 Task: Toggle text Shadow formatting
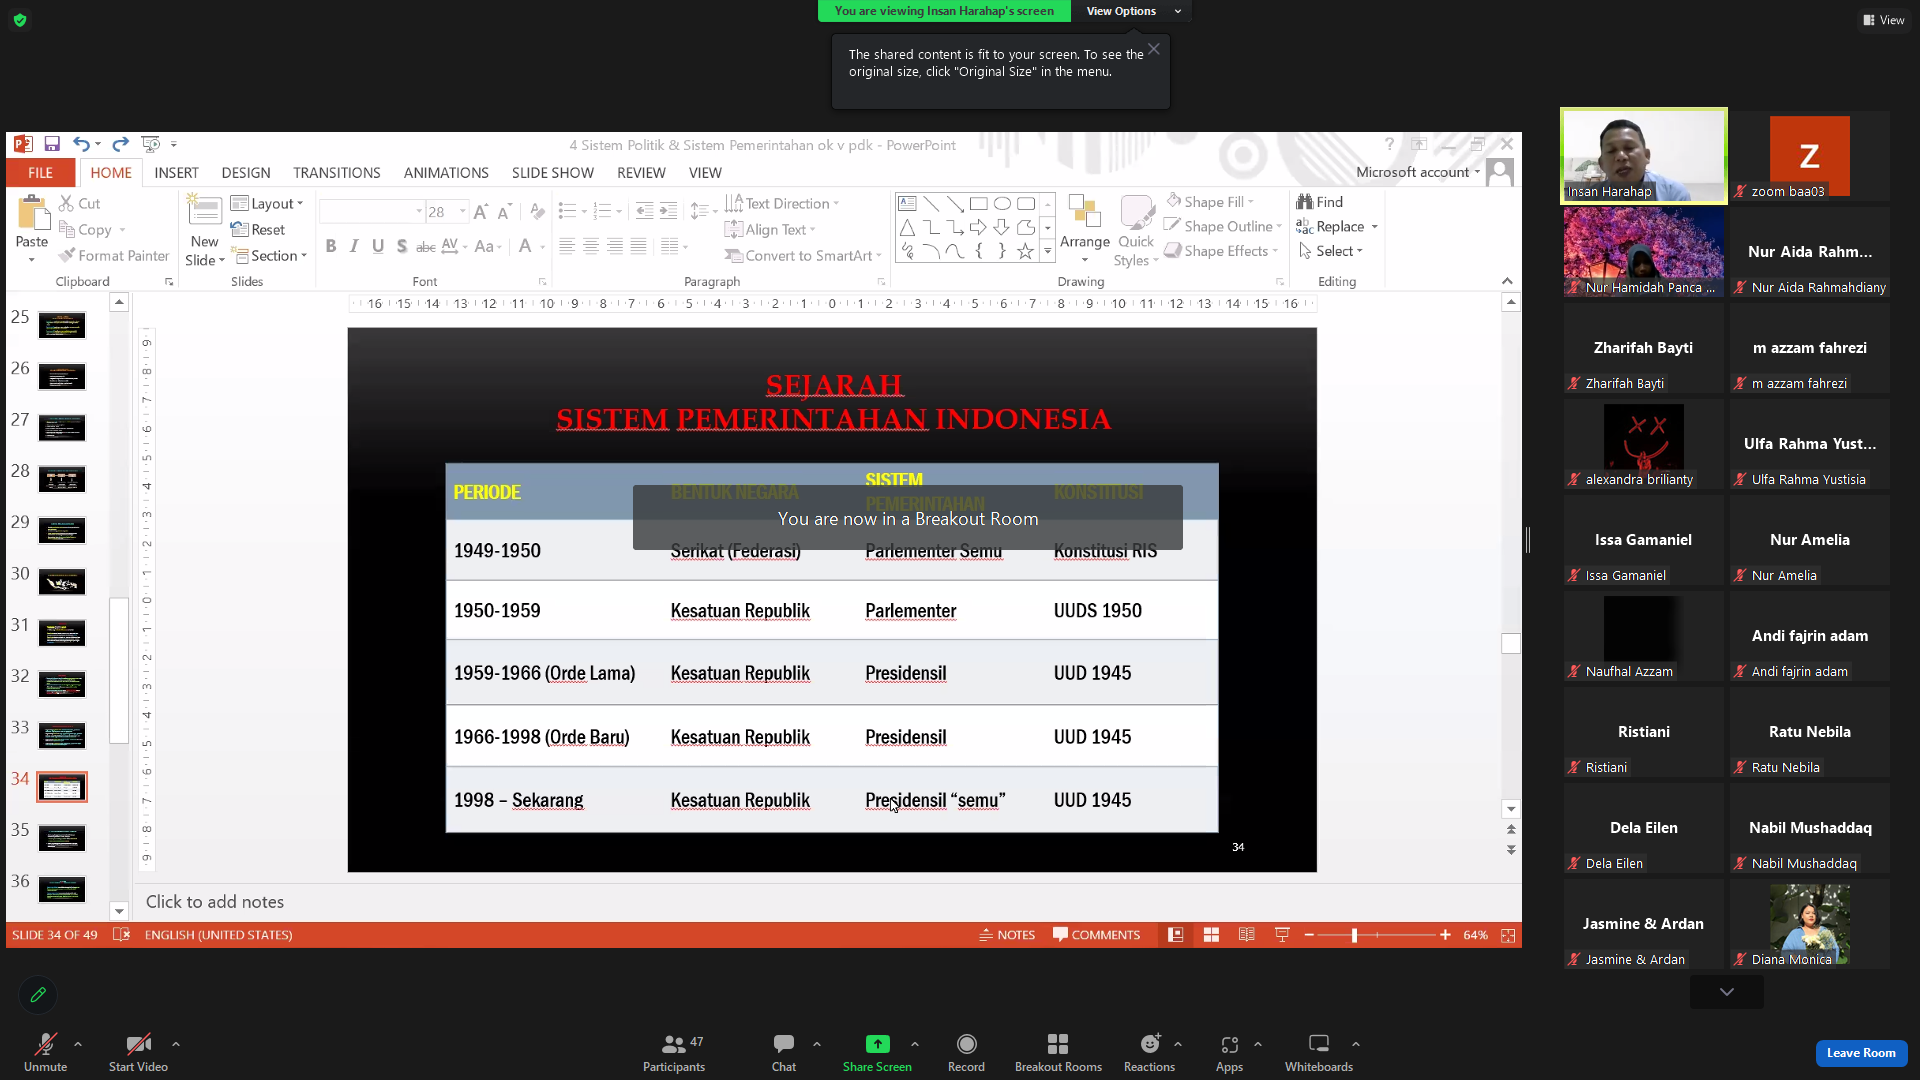[x=402, y=246]
